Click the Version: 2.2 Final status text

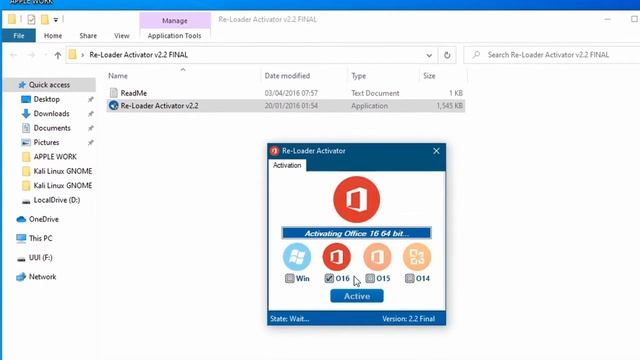click(409, 319)
